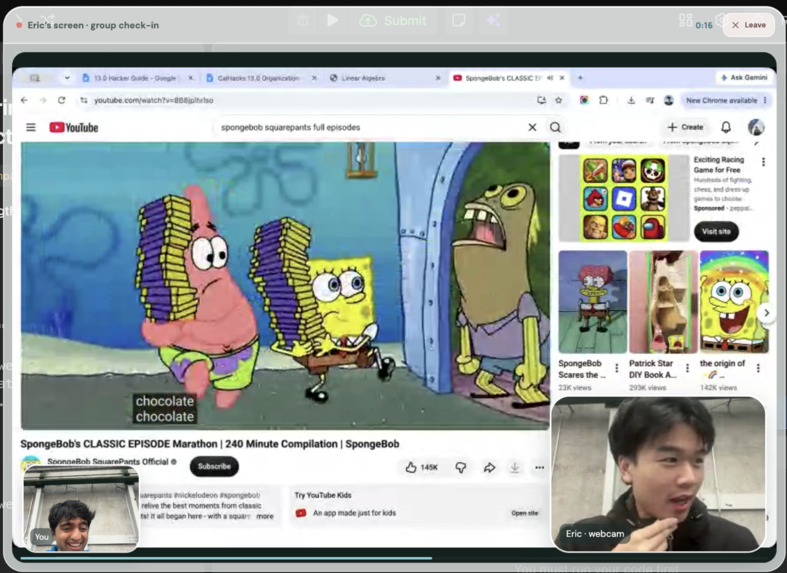The height and width of the screenshot is (573, 787).
Task: Click the install app icon in address bar
Action: pos(541,100)
